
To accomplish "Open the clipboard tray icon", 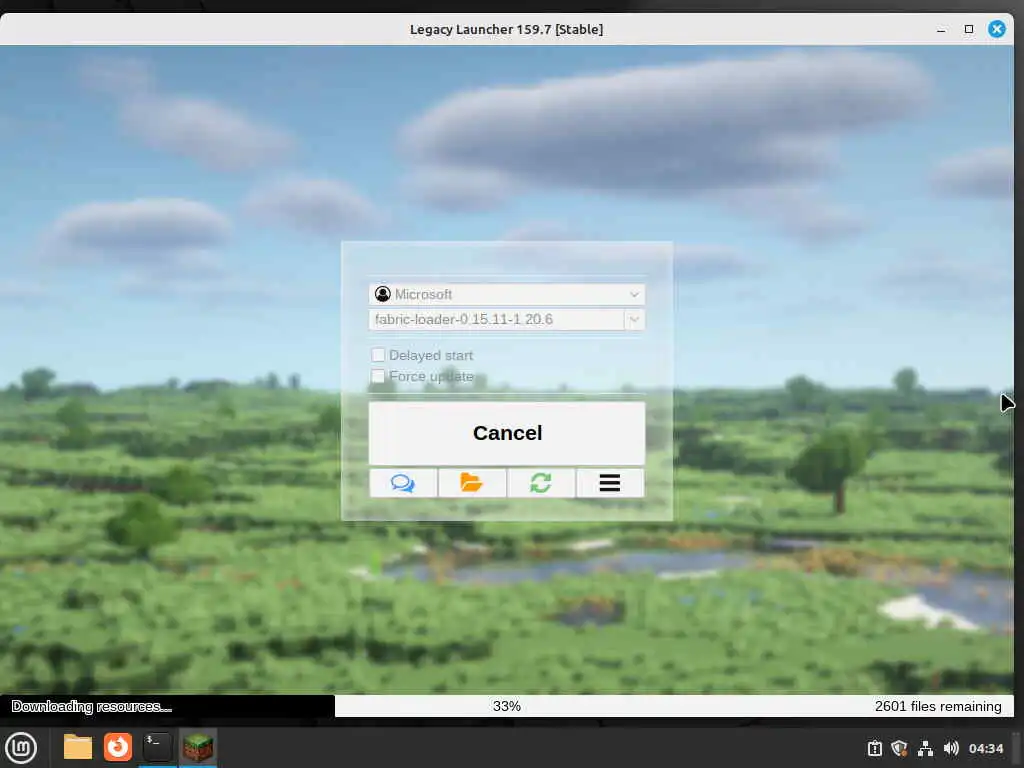I will 874,748.
